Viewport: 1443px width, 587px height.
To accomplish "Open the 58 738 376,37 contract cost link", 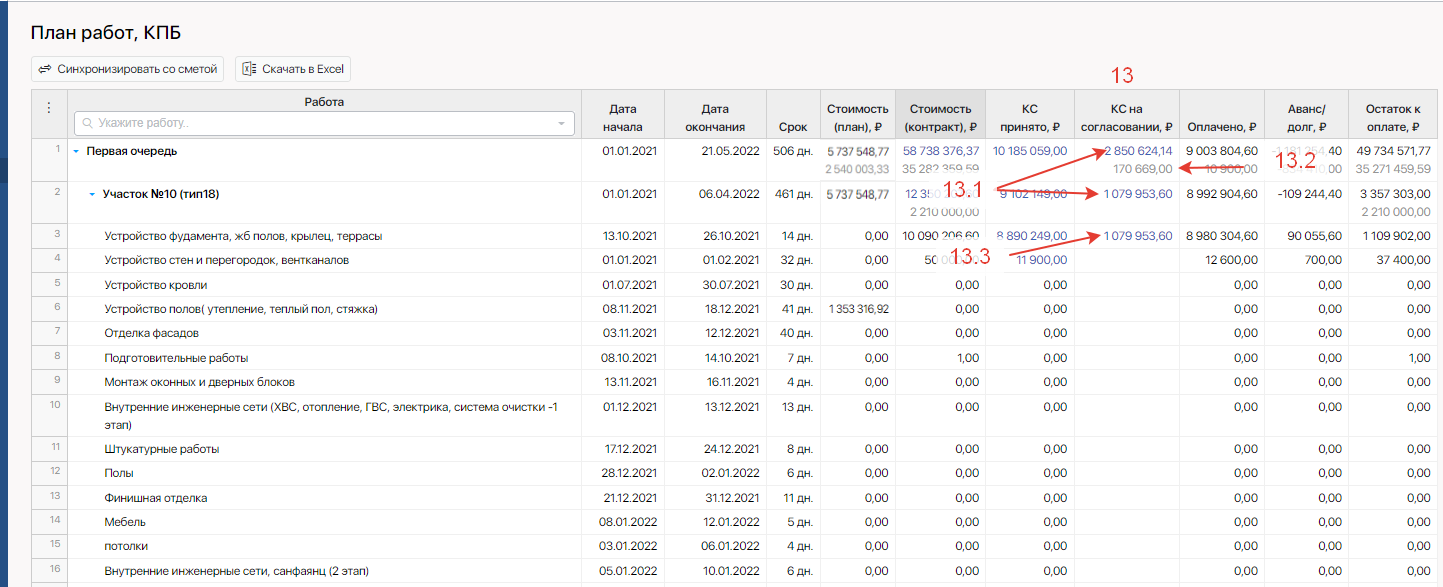I will coord(941,151).
